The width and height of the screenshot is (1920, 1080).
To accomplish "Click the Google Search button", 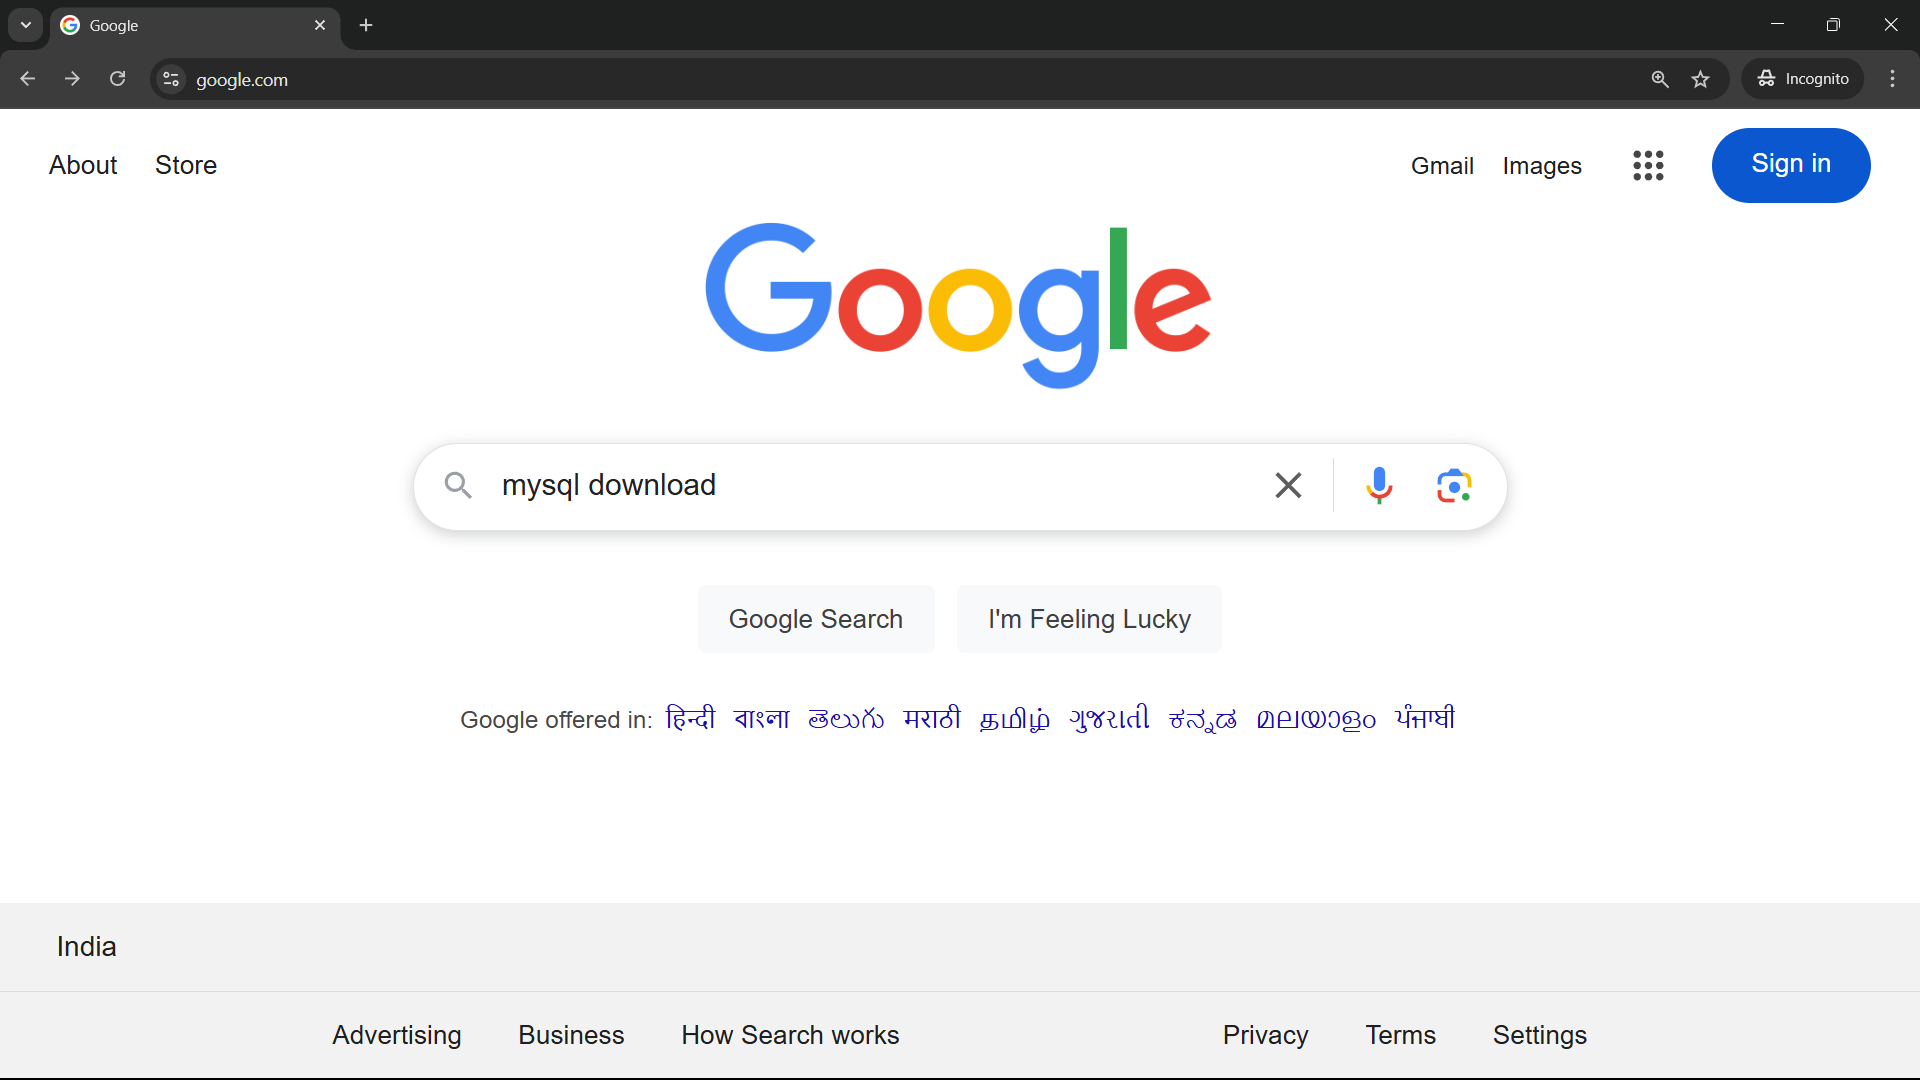I will coord(816,619).
